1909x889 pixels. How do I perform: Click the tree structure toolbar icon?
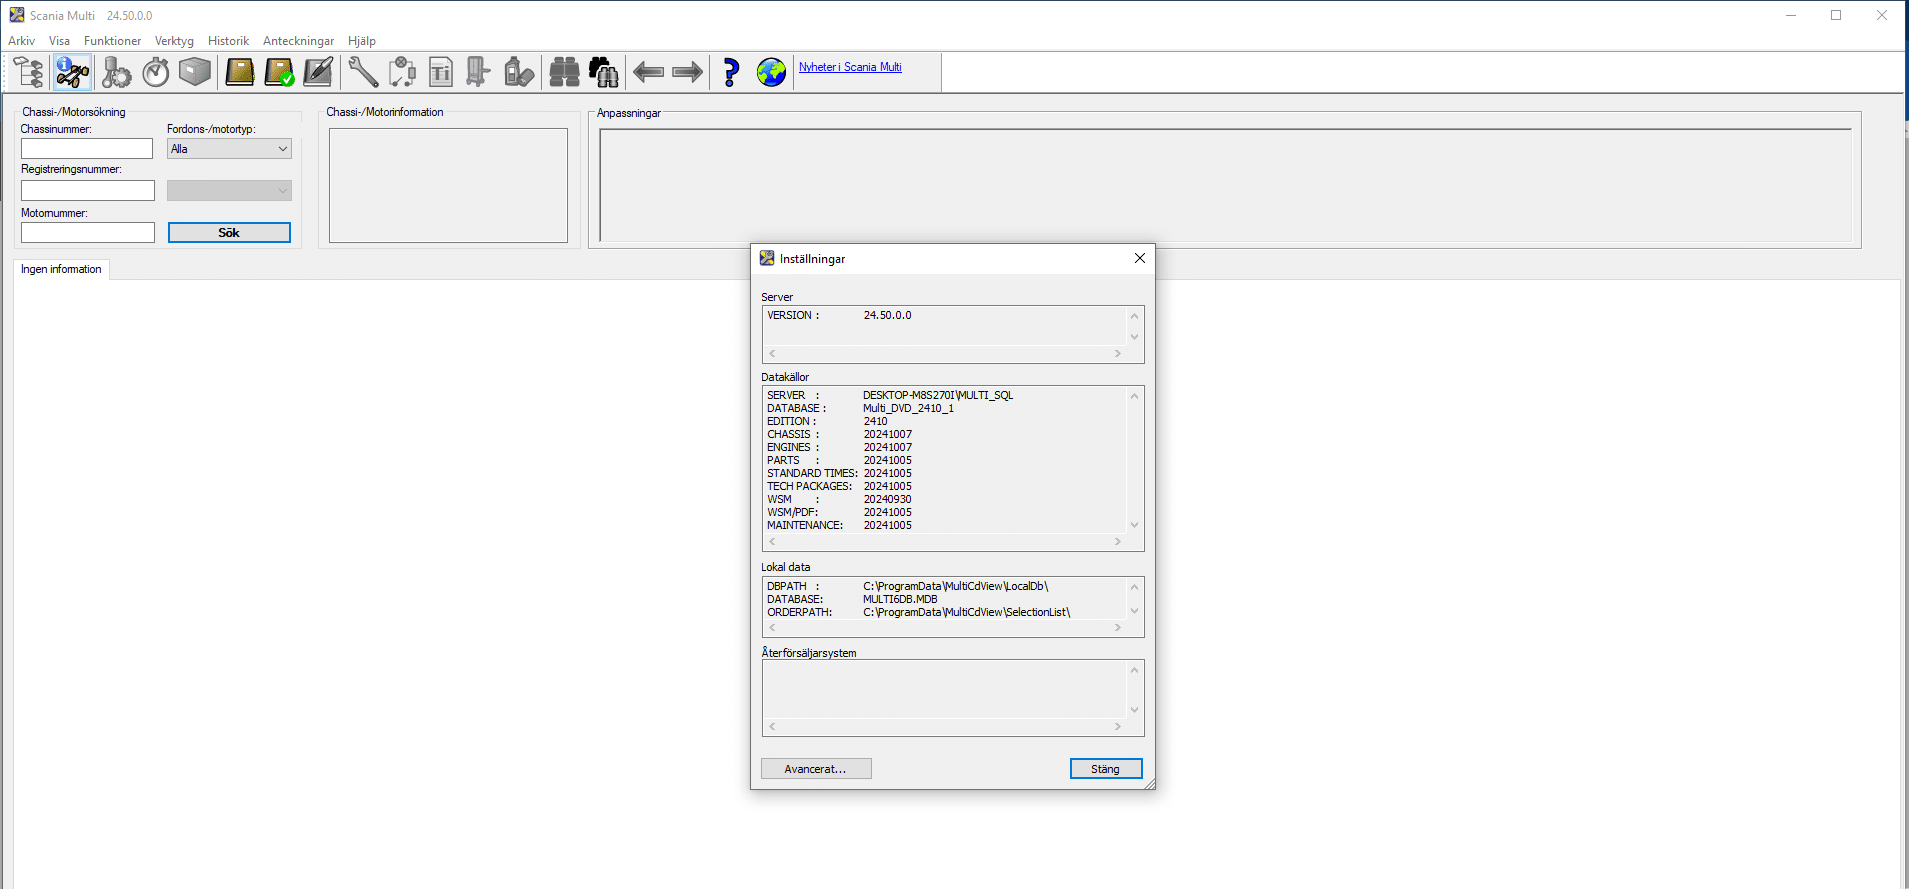pos(29,72)
